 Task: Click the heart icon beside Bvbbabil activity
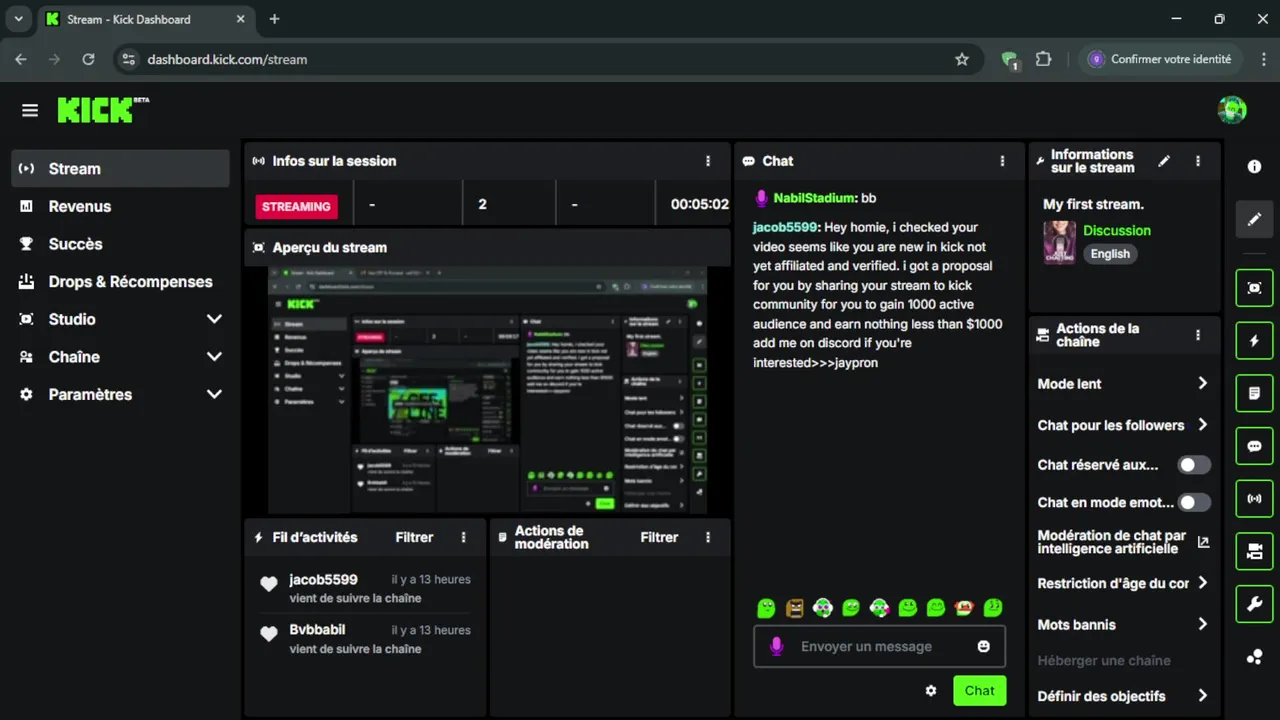(269, 634)
